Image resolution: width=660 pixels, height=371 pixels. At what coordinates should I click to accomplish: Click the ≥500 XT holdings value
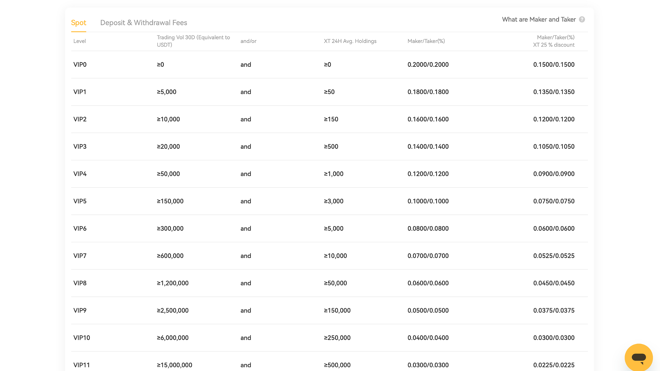[331, 147]
